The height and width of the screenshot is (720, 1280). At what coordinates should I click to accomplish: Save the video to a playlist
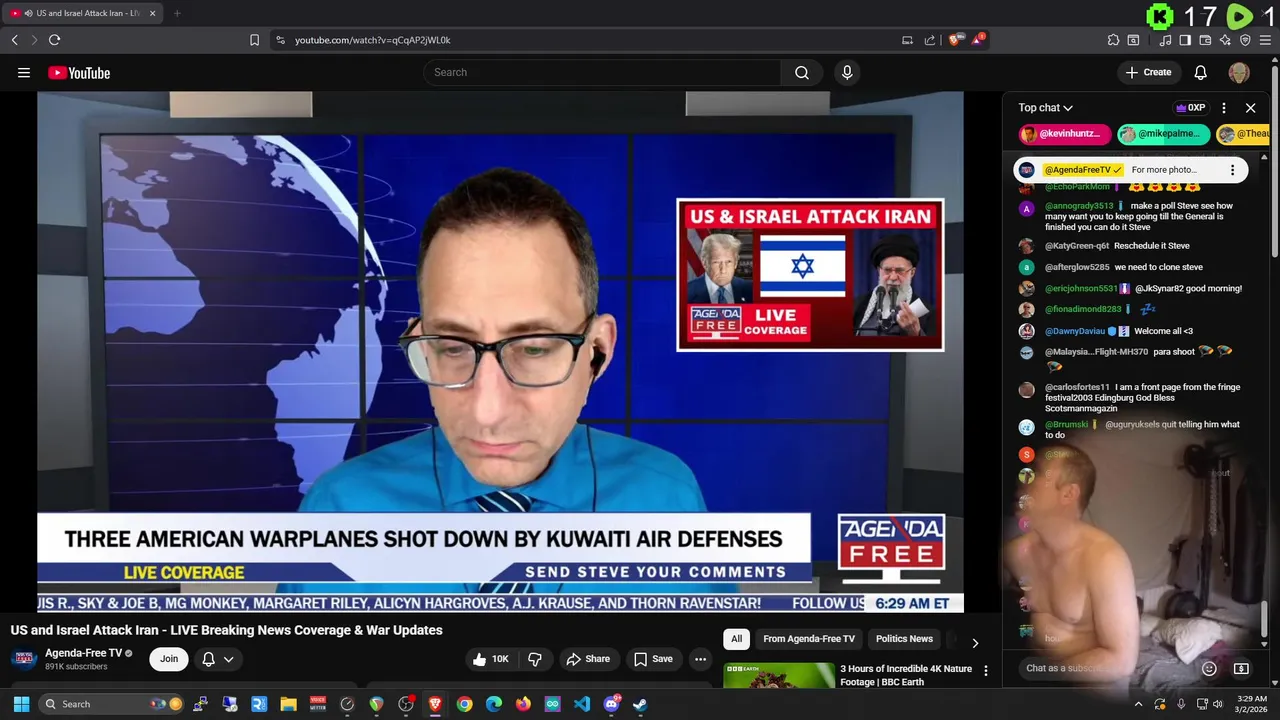click(653, 659)
